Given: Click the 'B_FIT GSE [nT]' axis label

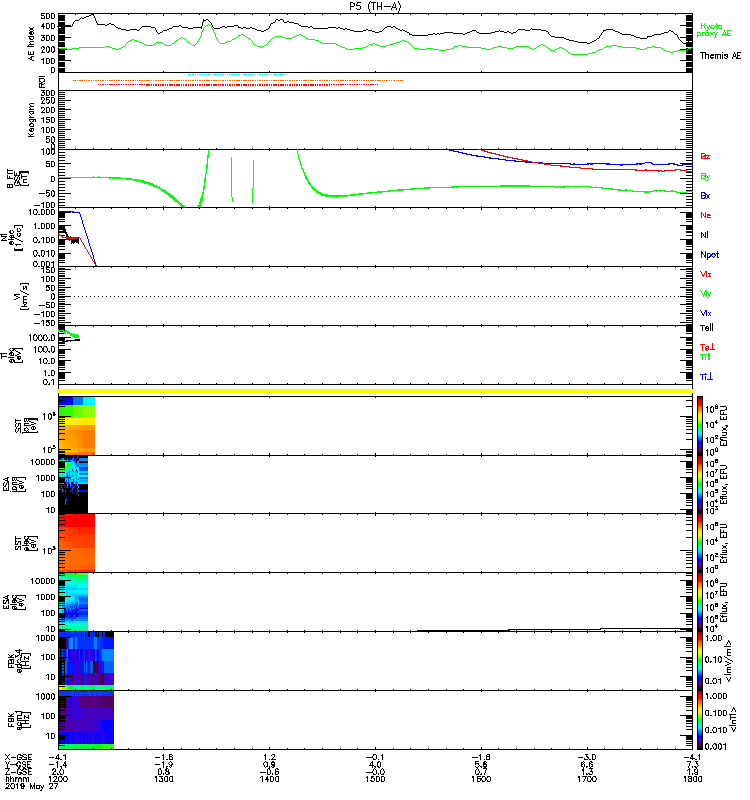Looking at the screenshot, I should tap(17, 179).
